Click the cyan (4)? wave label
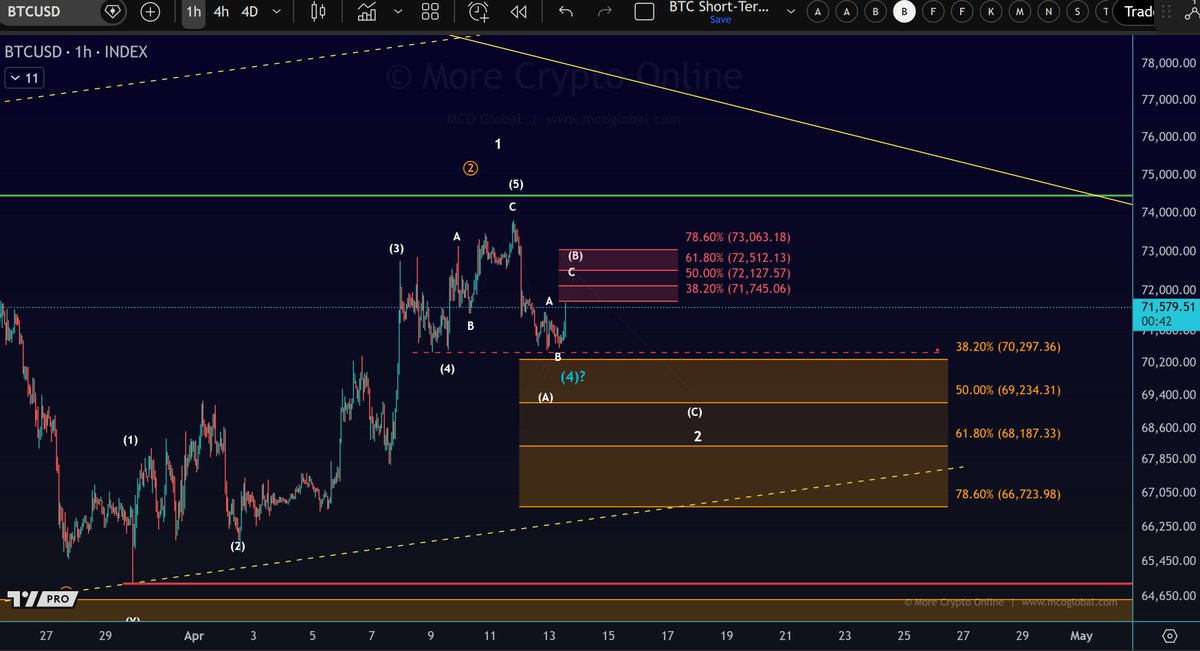Screen dimensions: 1200x651 [x=573, y=377]
